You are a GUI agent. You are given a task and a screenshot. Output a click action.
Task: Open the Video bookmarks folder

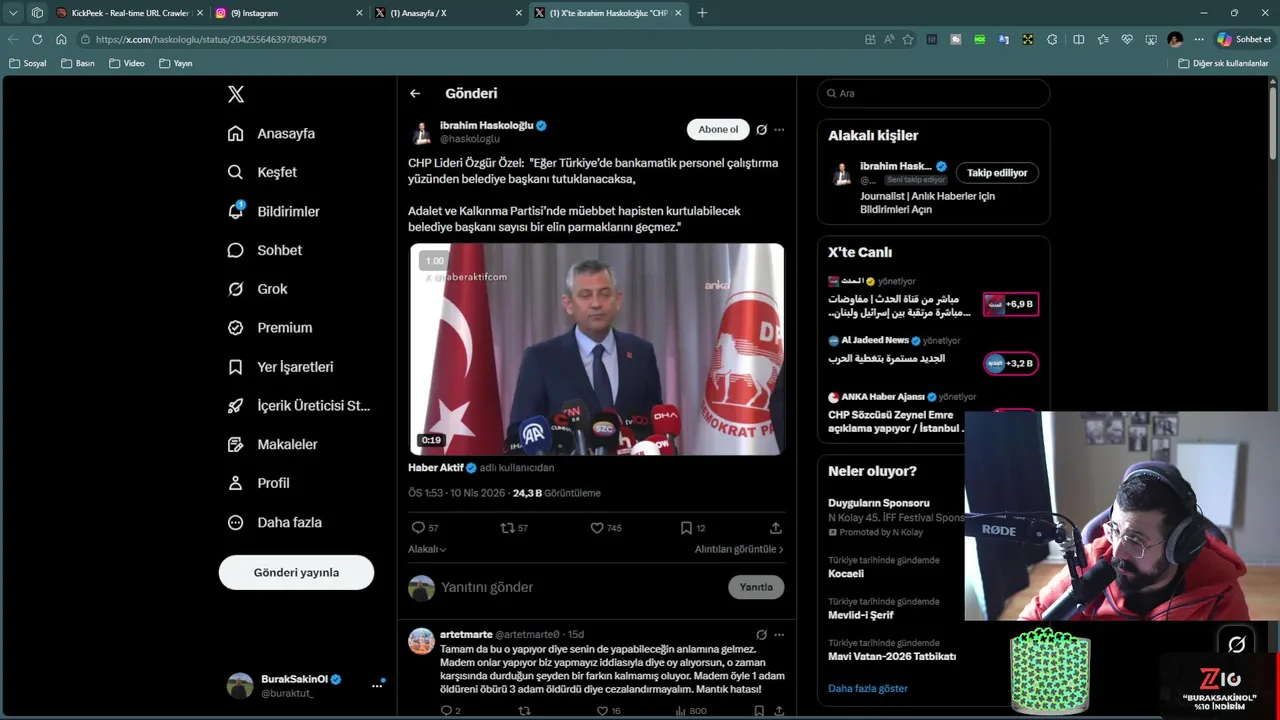(x=127, y=63)
